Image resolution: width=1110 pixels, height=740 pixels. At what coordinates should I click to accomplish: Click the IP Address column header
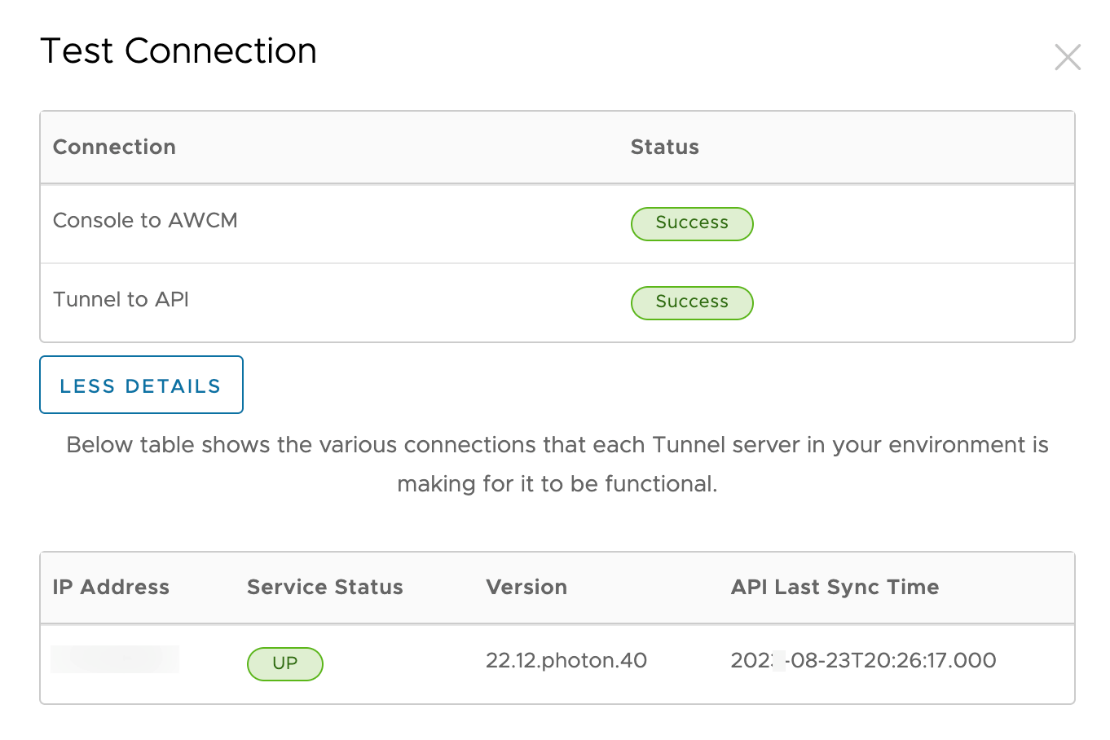click(111, 588)
